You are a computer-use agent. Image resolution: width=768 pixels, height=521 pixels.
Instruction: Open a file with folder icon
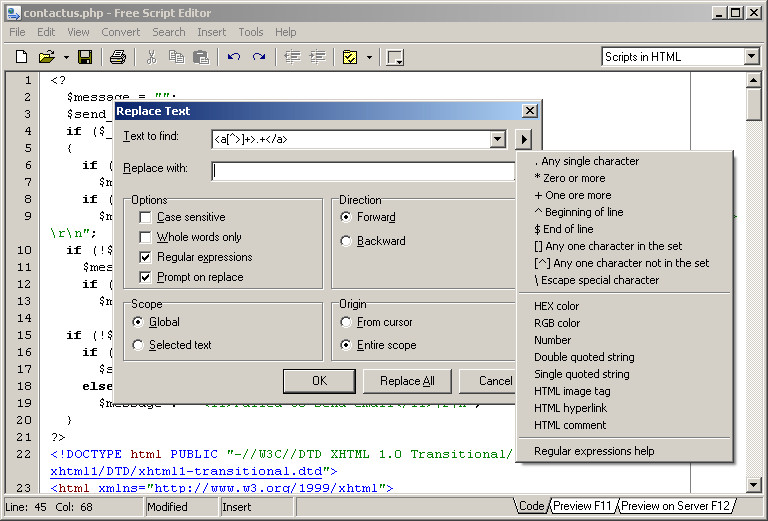[47, 57]
